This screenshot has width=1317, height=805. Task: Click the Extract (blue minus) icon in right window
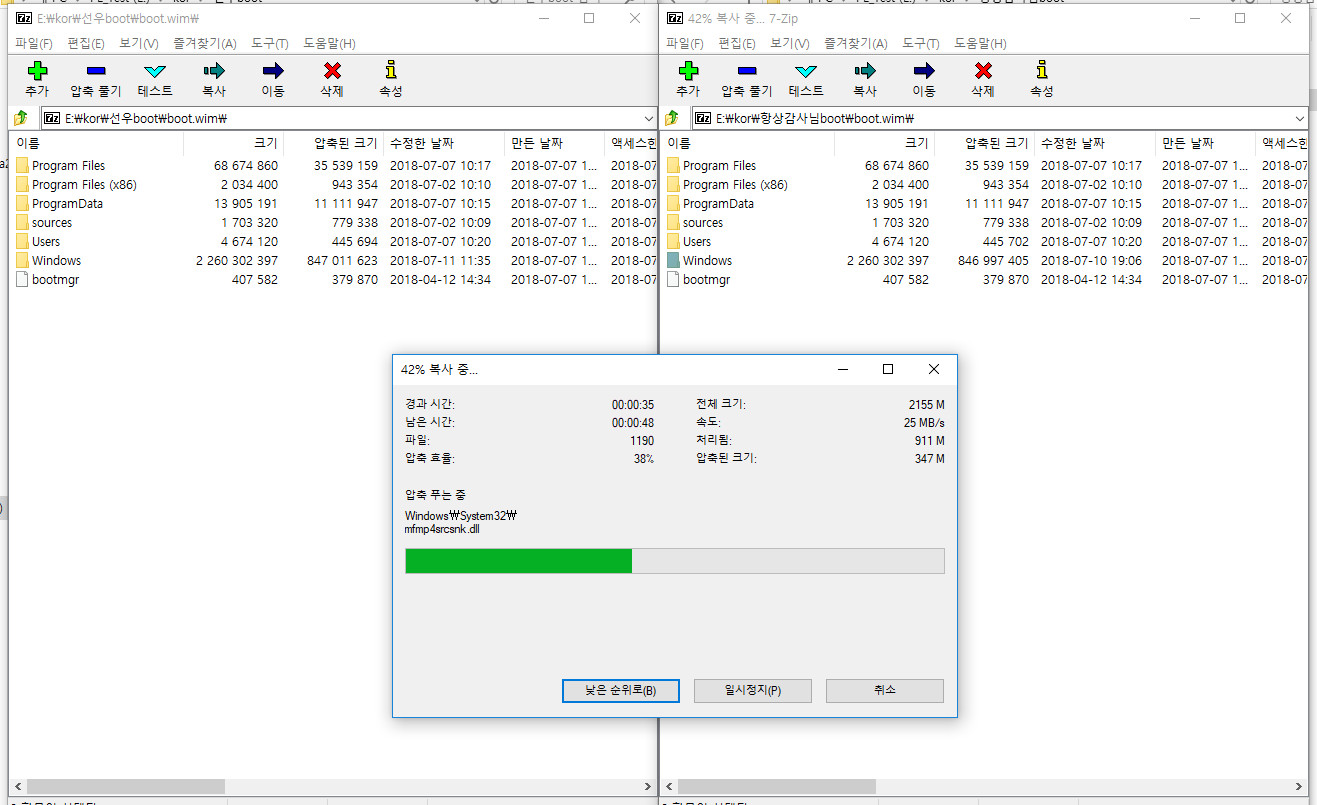point(747,71)
